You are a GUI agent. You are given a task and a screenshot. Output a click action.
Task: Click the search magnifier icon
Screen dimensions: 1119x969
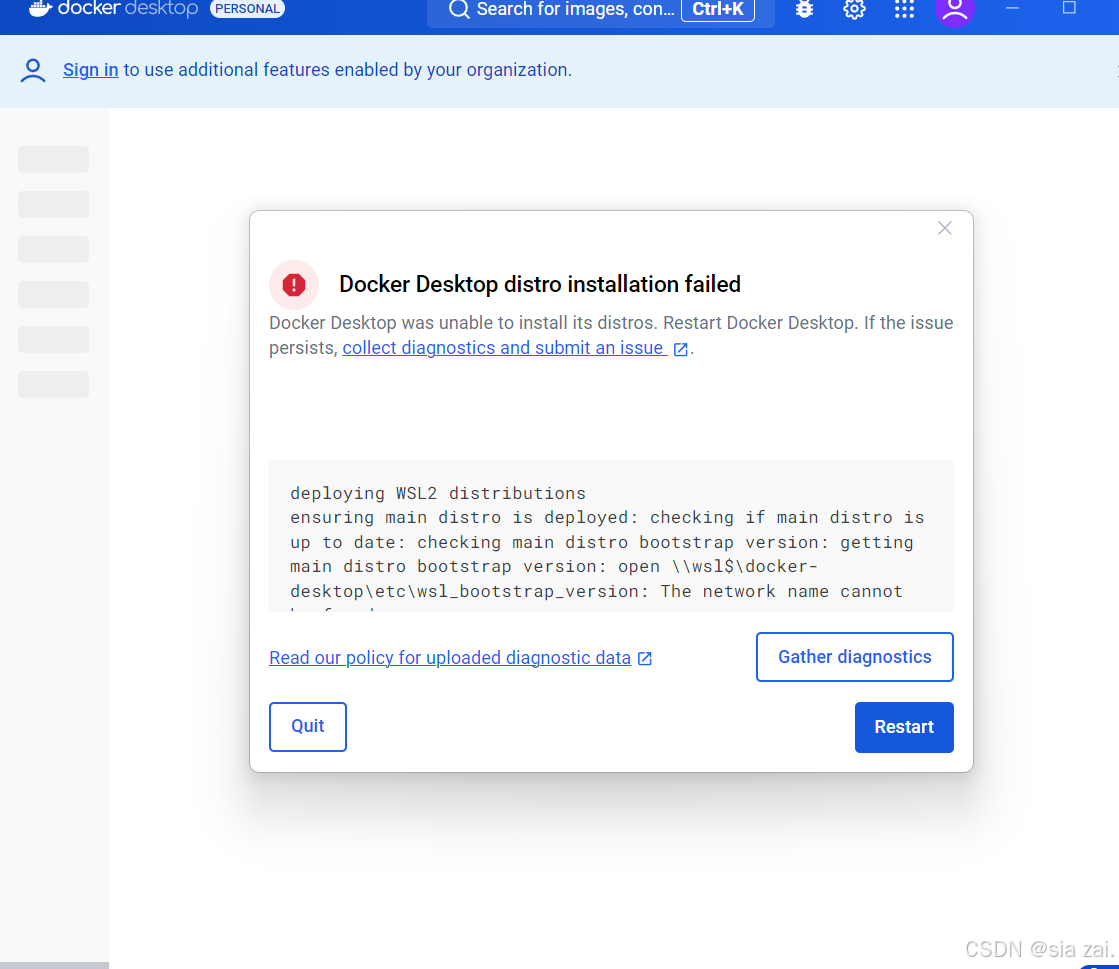tap(459, 9)
